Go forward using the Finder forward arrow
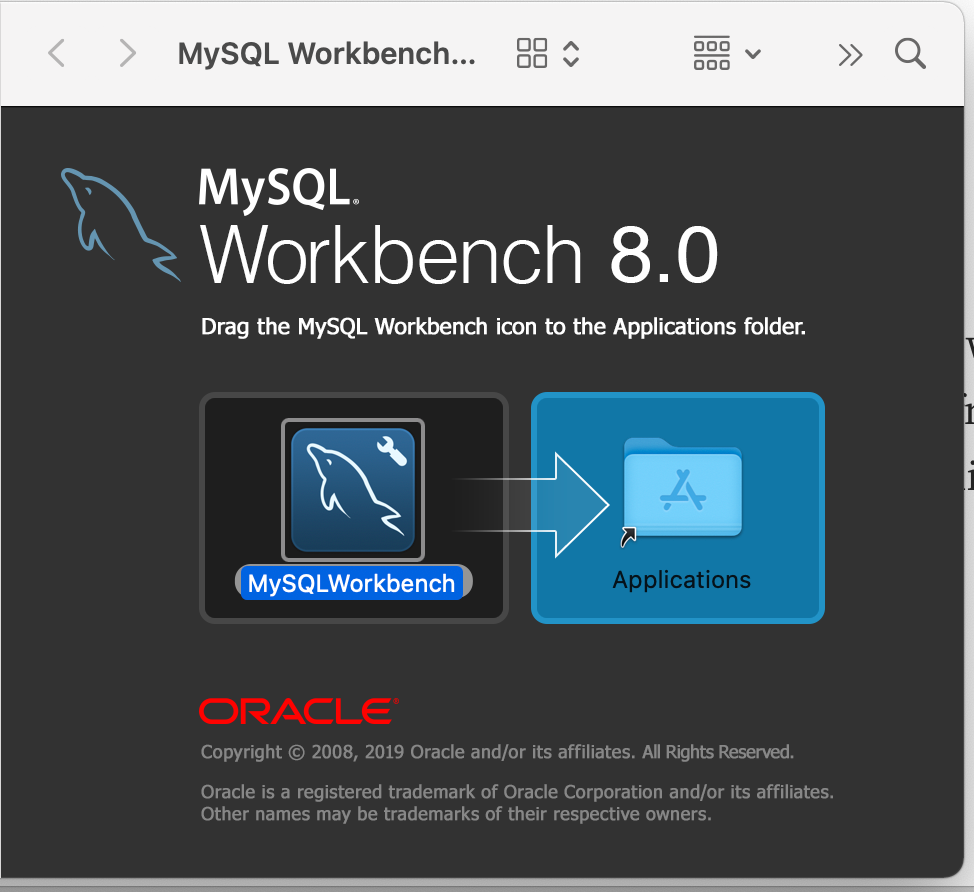This screenshot has width=974, height=892. 127,53
